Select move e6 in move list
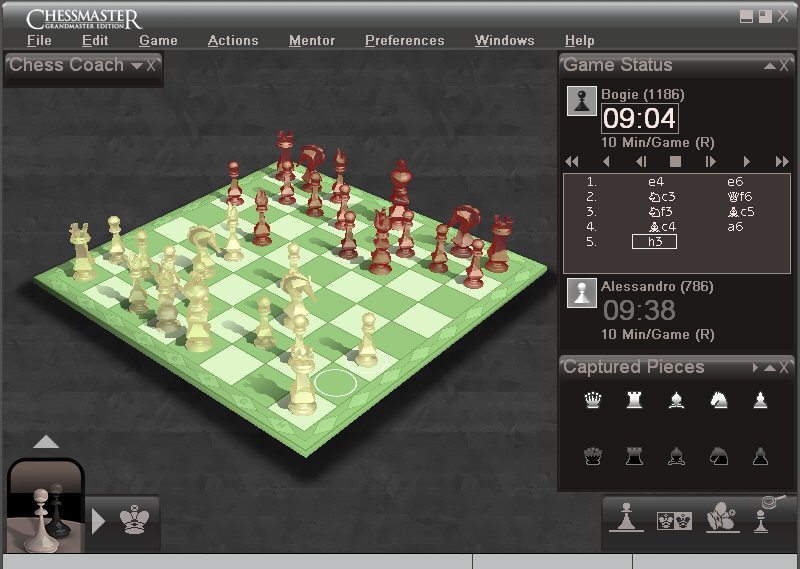The height and width of the screenshot is (569, 800). [735, 182]
